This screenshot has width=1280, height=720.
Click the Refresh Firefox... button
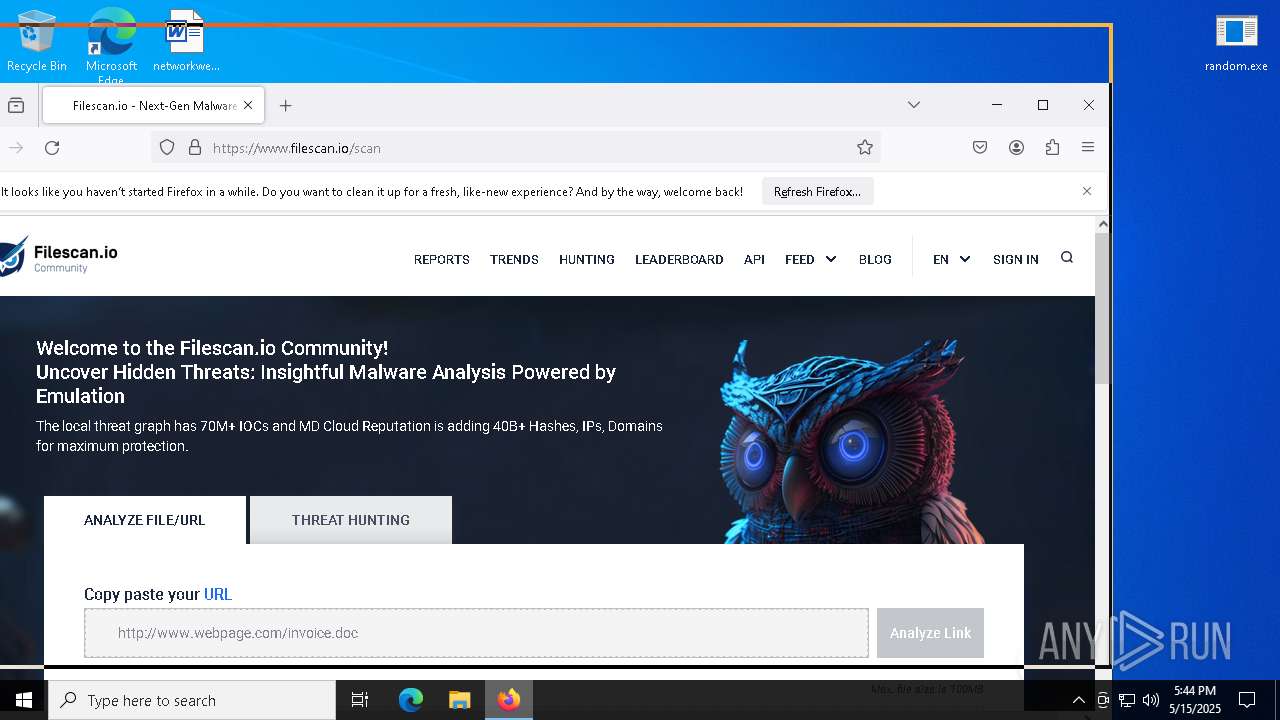click(x=817, y=192)
